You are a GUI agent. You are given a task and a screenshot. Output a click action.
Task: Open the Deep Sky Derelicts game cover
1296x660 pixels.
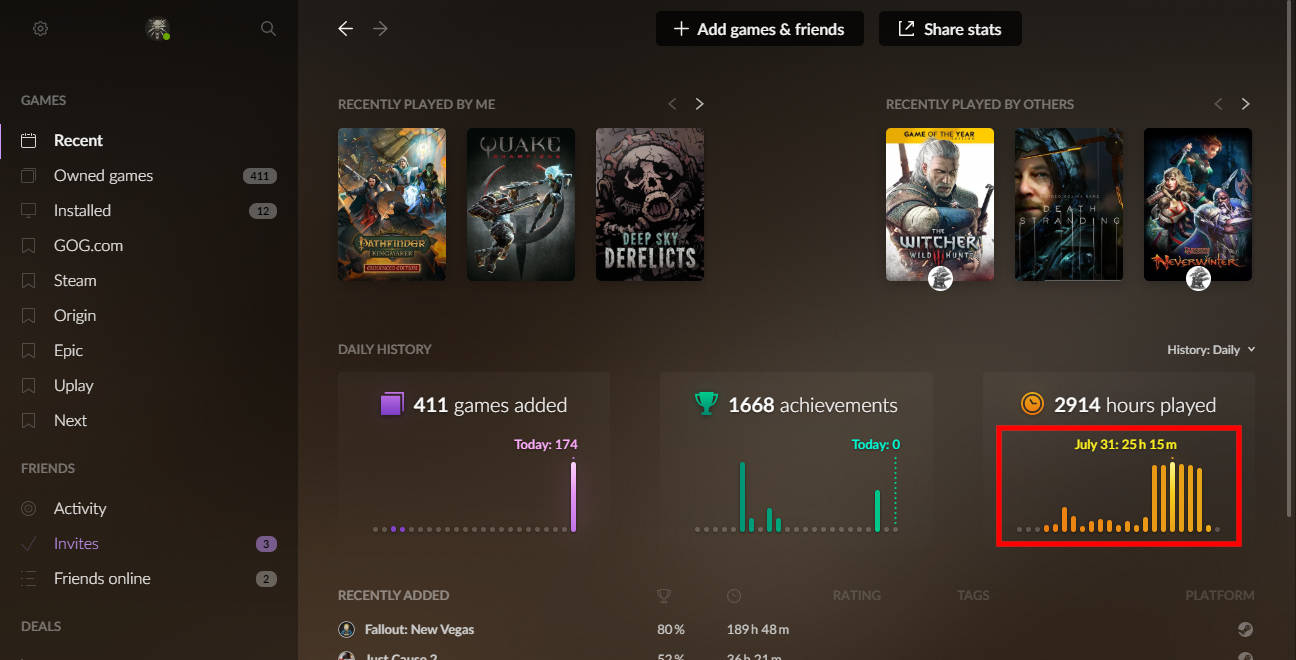click(650, 204)
